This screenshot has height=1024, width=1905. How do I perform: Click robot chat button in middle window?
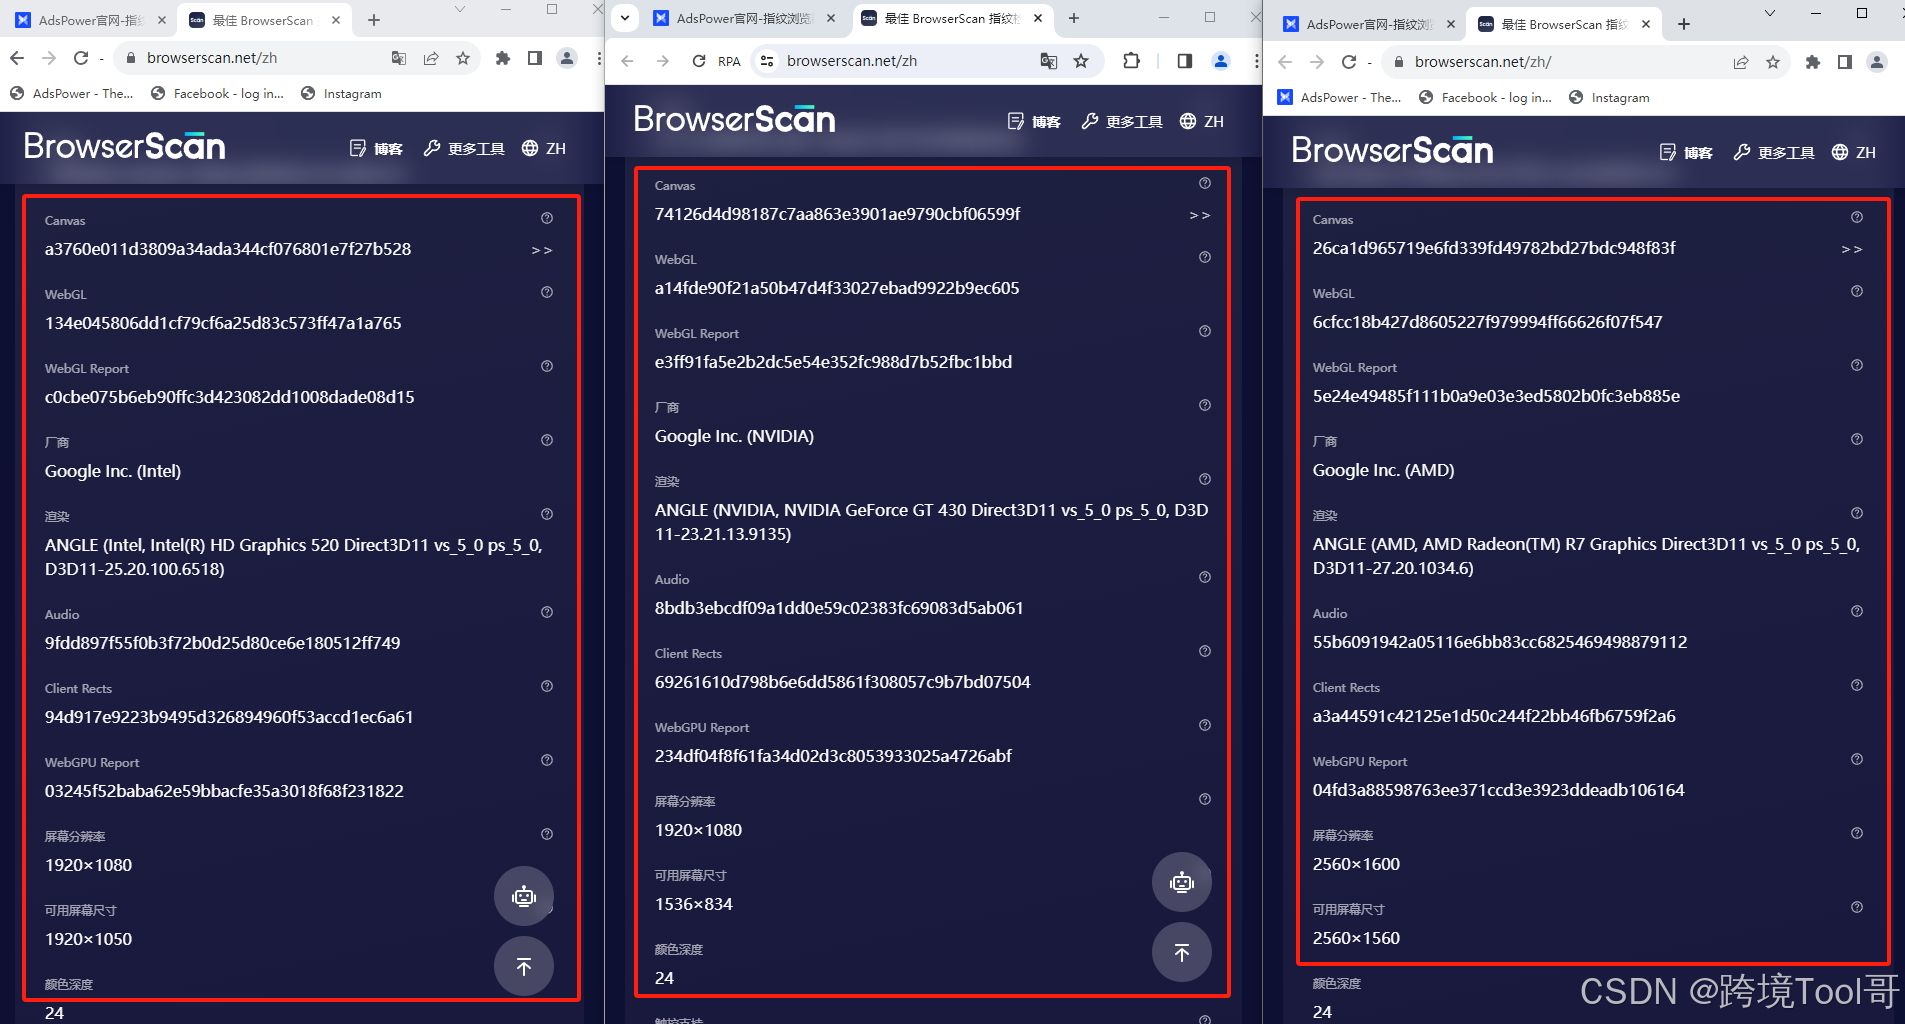click(x=1182, y=882)
